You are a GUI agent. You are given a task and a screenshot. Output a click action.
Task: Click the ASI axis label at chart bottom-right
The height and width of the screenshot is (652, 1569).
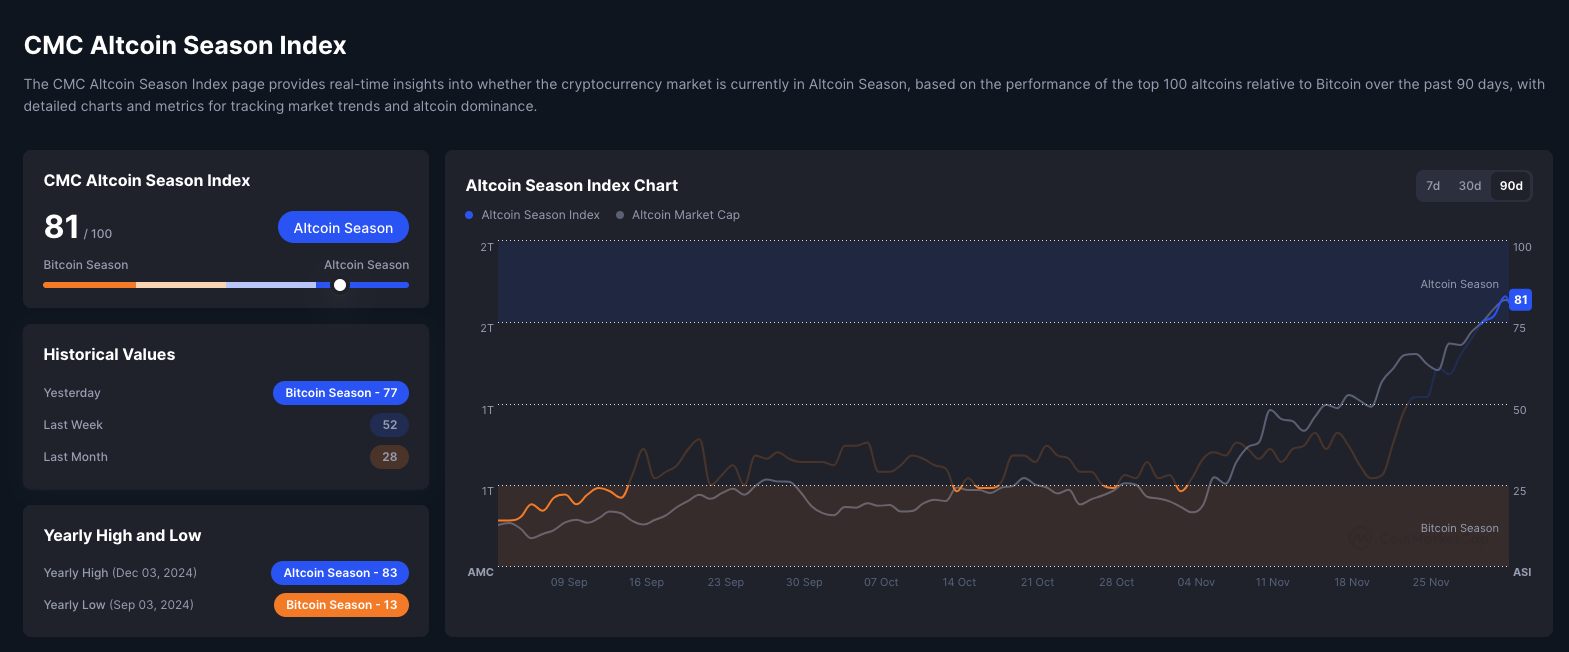1522,572
